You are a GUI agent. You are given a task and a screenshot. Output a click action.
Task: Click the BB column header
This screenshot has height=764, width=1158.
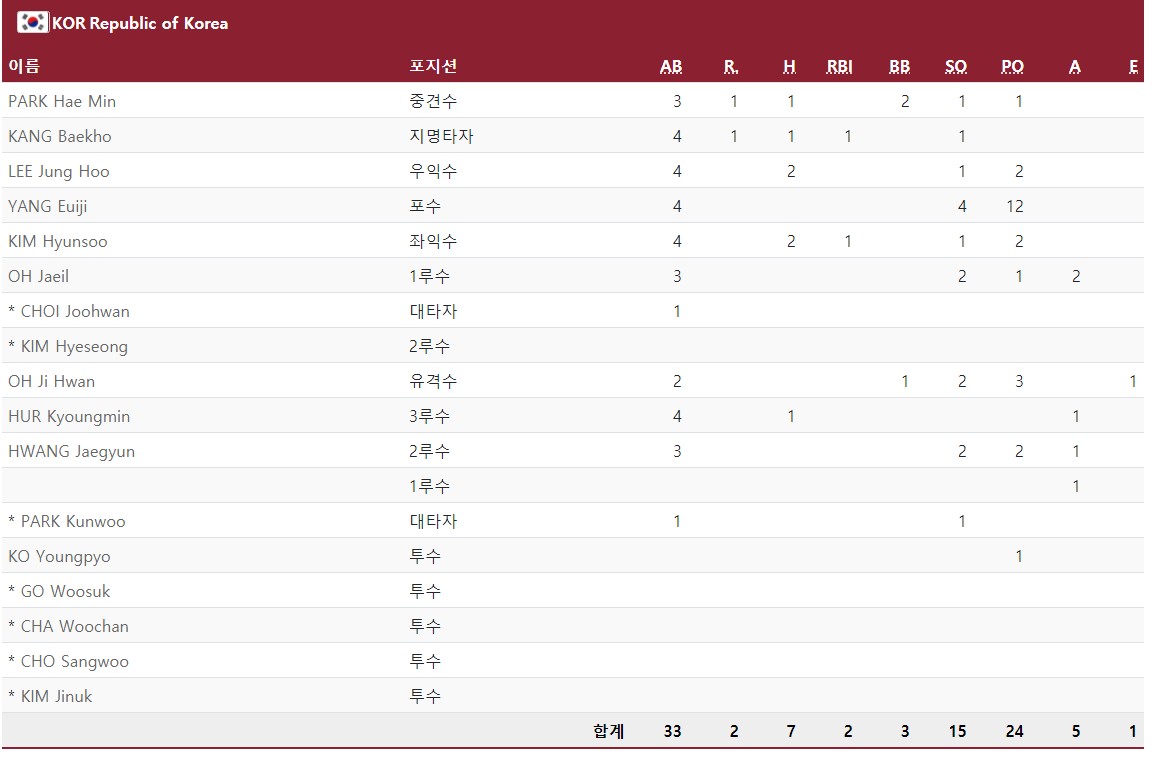pos(900,66)
